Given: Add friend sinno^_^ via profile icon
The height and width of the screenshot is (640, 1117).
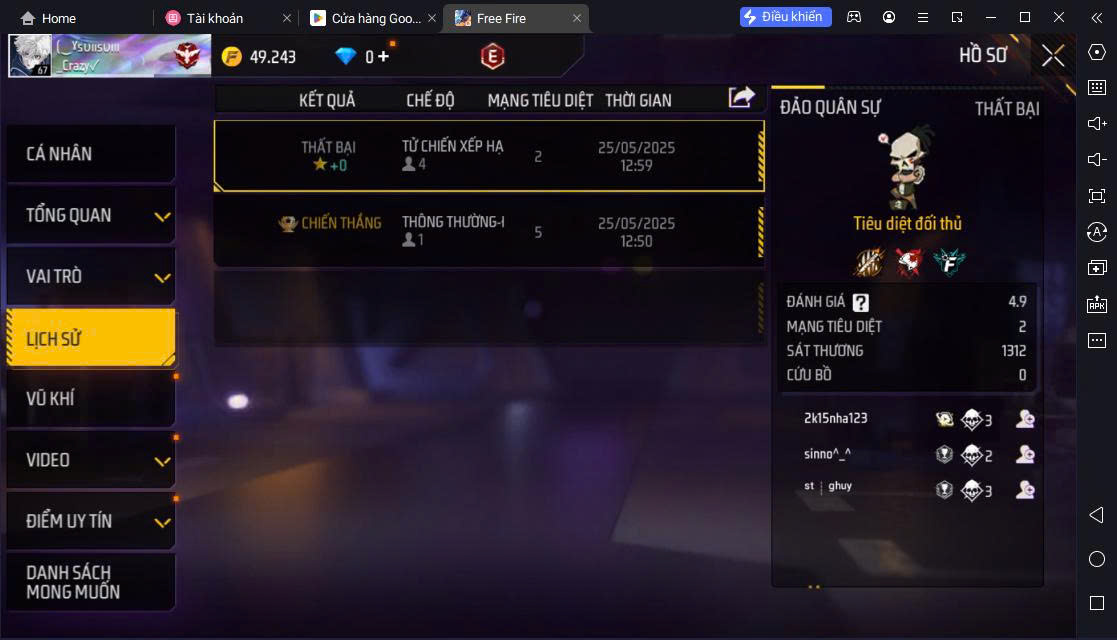Looking at the screenshot, I should [x=1025, y=454].
